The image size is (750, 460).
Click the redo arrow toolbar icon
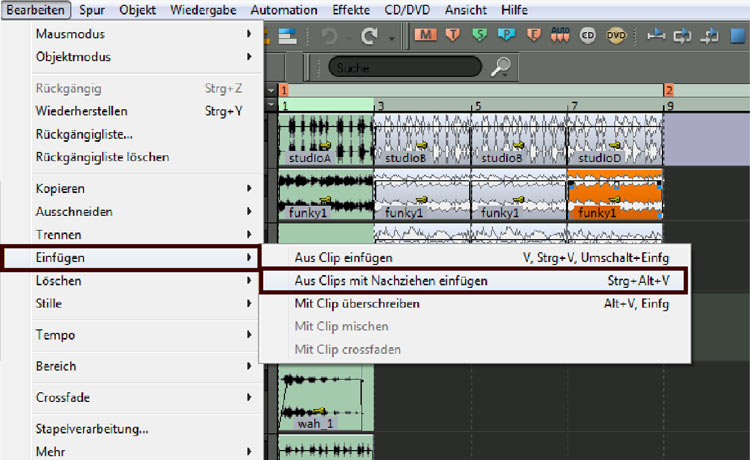(369, 36)
